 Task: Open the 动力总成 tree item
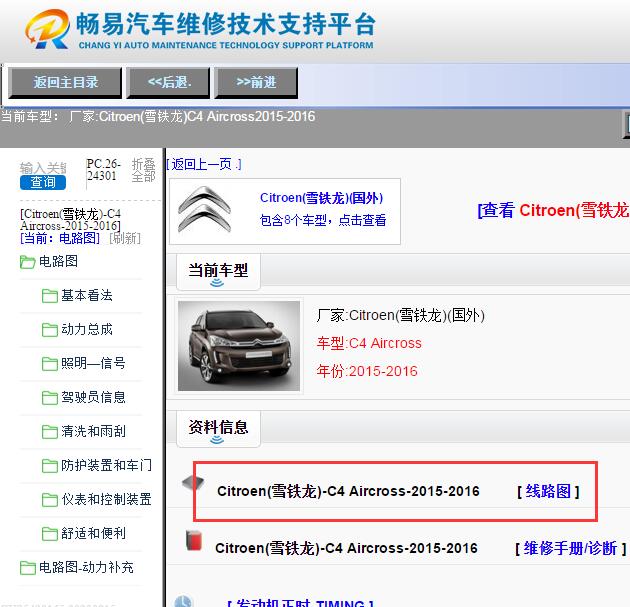point(87,329)
